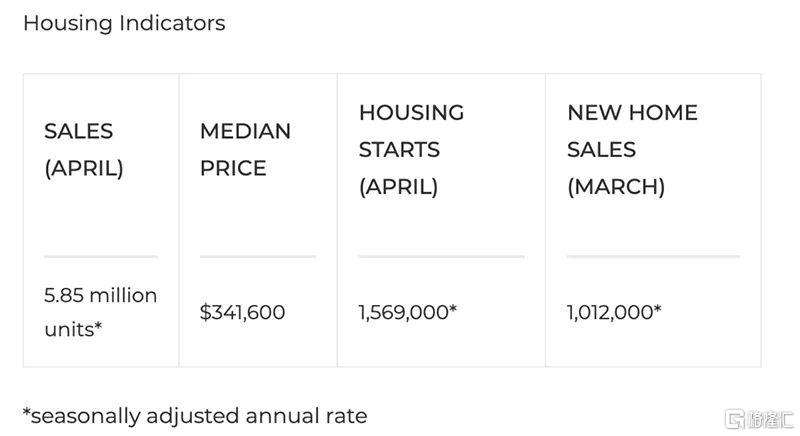The image size is (800, 436).
Task: Click the word units* in the sales cell
Action: pyautogui.click(x=73, y=329)
